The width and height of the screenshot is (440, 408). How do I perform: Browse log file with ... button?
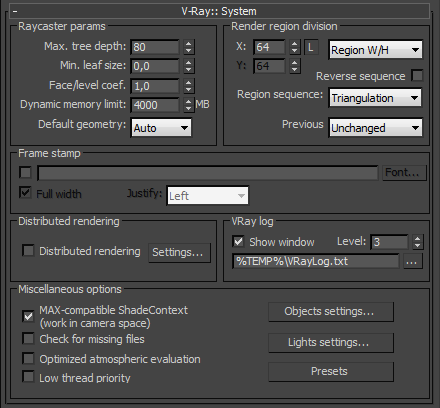click(413, 261)
